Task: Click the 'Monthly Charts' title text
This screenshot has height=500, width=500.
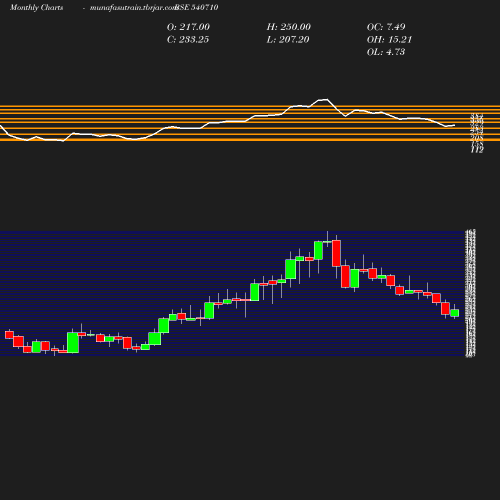Action: click(36, 8)
